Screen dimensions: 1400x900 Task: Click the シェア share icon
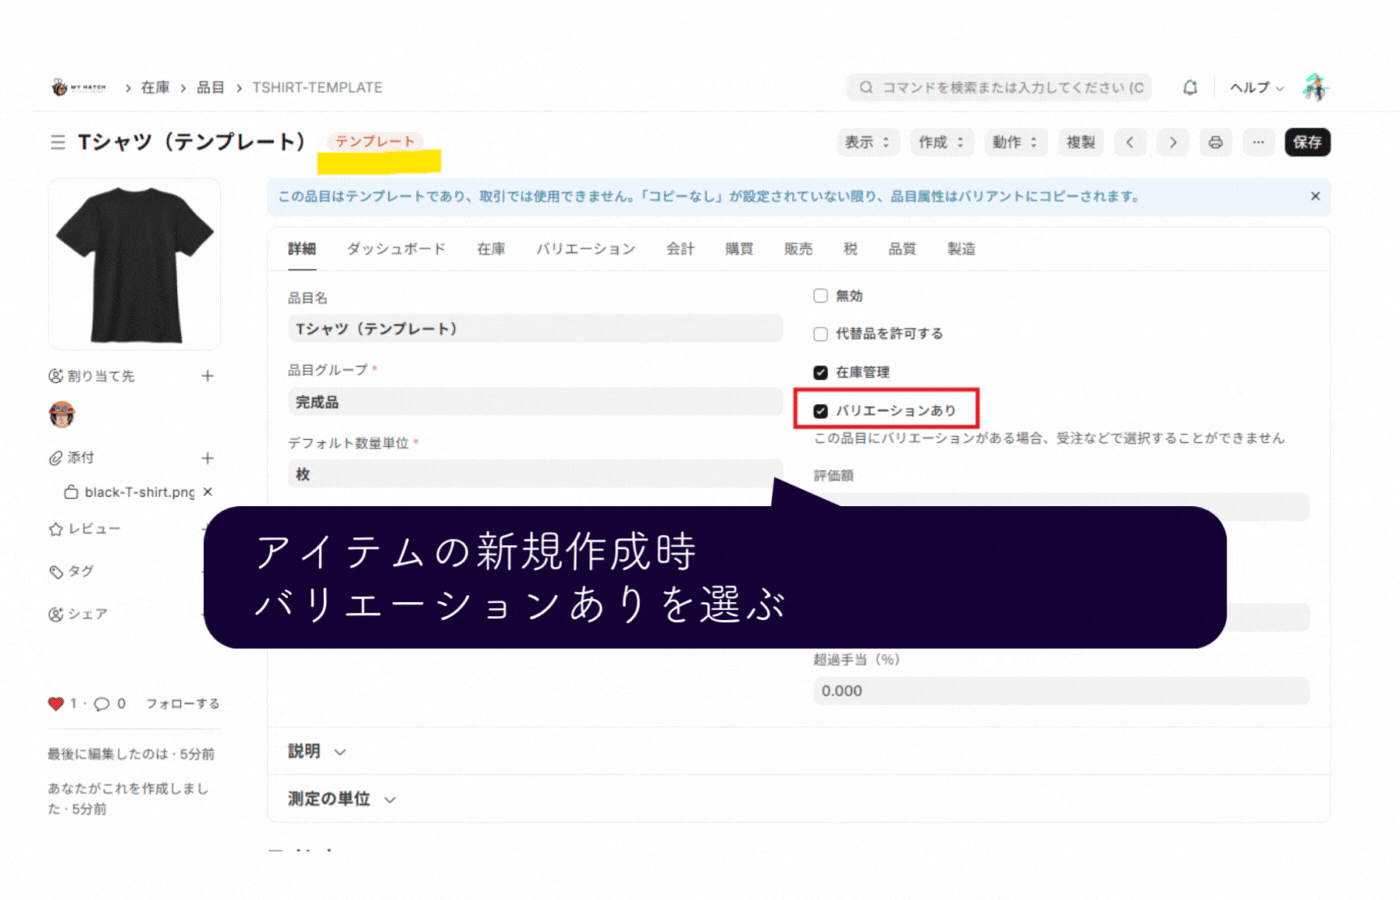coord(55,613)
